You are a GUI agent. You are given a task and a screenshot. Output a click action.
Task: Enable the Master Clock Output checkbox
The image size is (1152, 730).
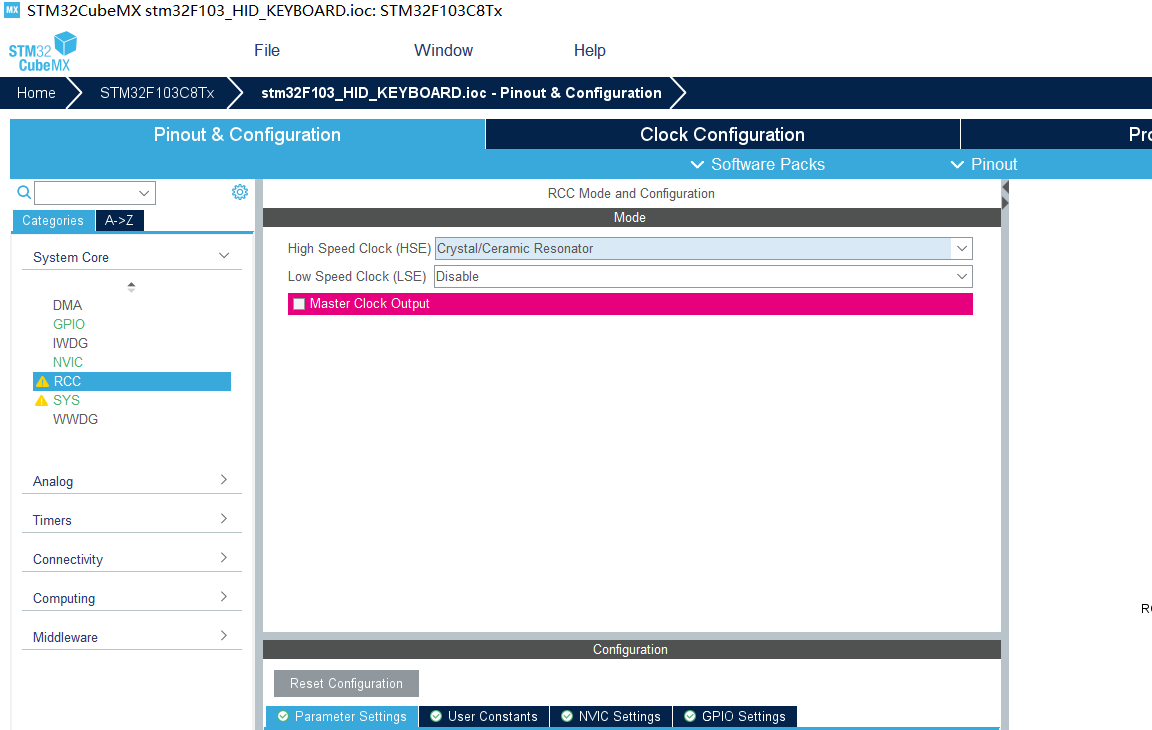[x=299, y=304]
